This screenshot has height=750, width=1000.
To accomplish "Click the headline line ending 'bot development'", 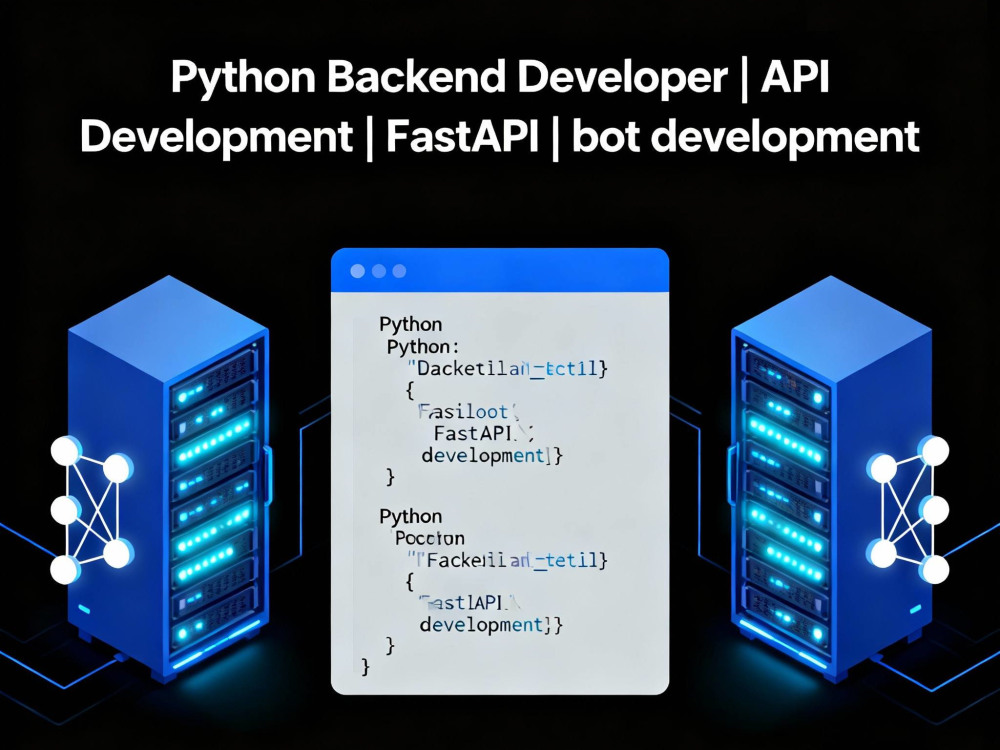I will 500,137.
